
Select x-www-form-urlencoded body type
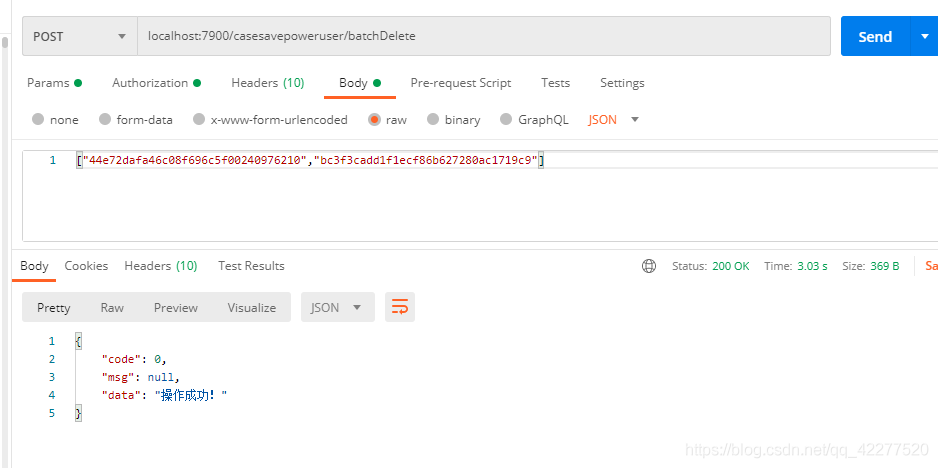(x=270, y=120)
